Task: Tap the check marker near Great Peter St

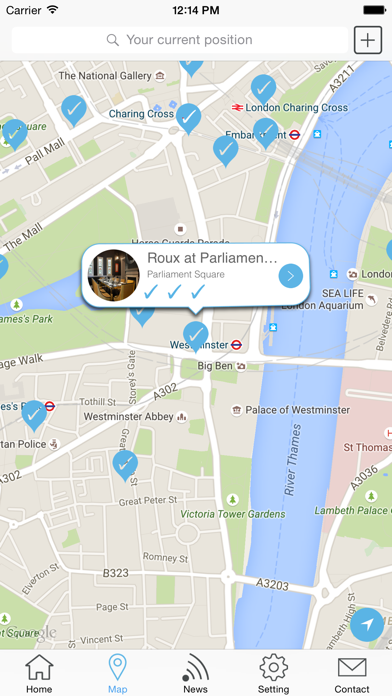Action: pyautogui.click(x=125, y=465)
